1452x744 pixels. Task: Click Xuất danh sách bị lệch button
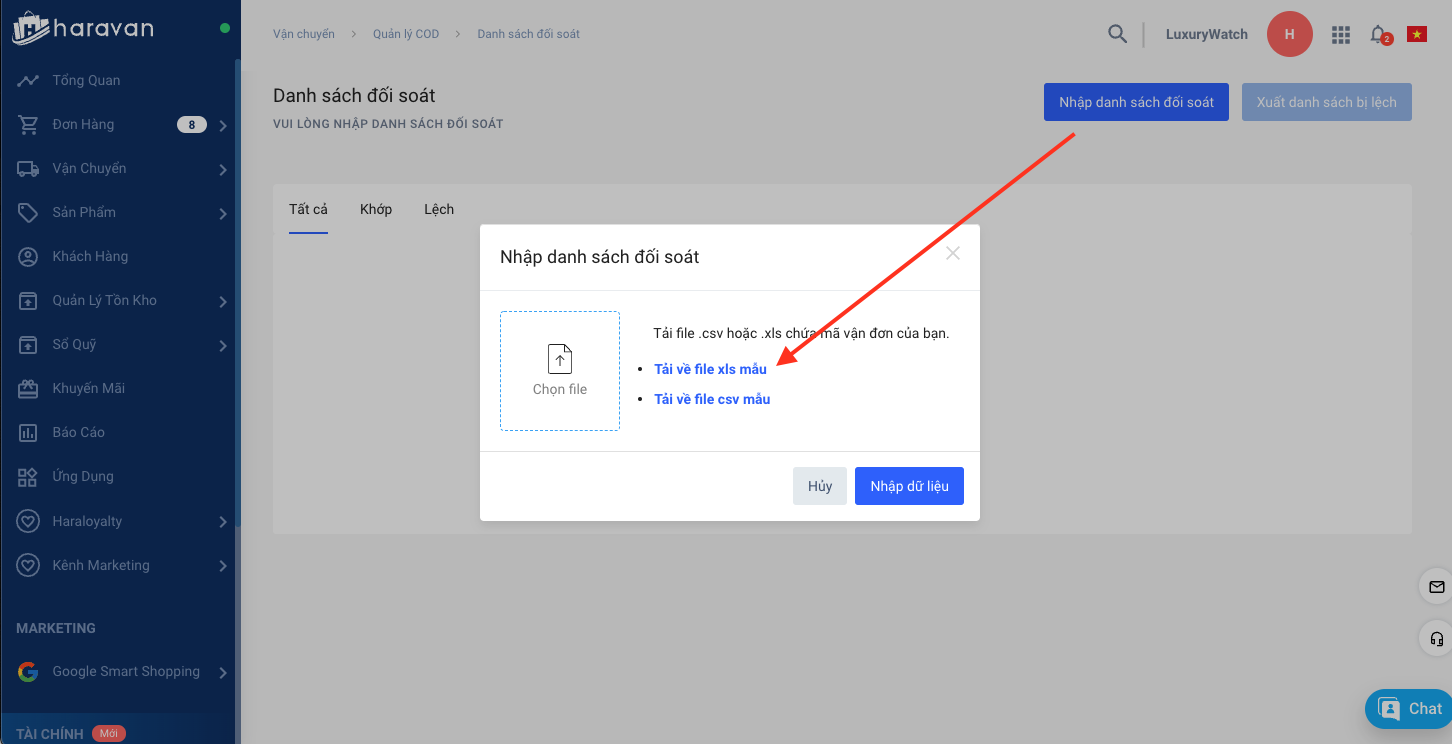click(x=1327, y=102)
